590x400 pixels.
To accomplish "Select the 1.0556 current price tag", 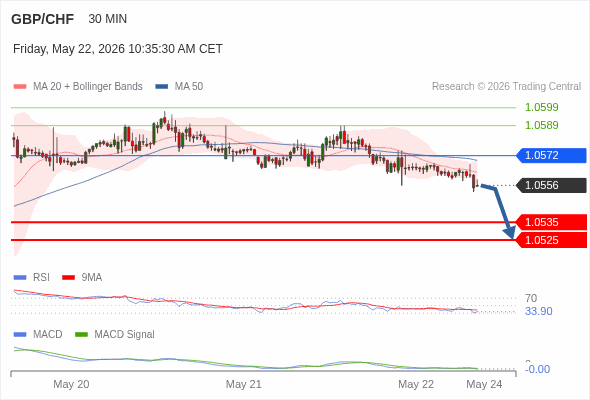I will [x=551, y=186].
